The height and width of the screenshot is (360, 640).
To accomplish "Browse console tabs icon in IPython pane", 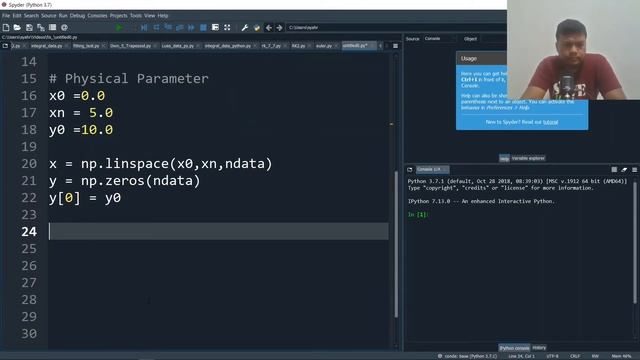I will 410,169.
